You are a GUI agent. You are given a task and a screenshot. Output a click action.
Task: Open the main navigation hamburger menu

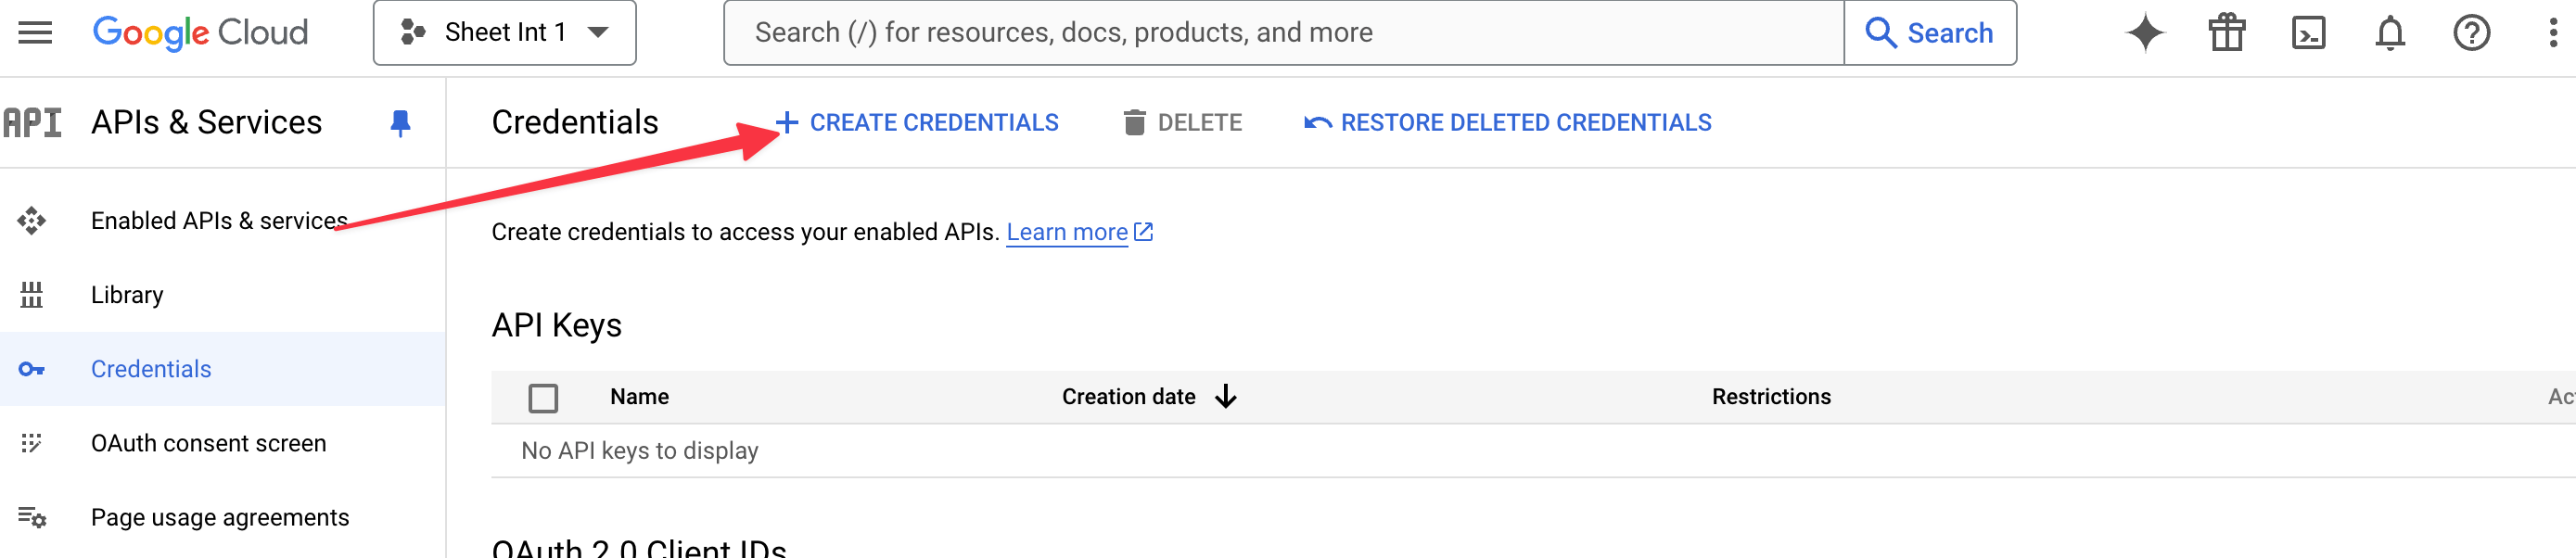pos(35,33)
